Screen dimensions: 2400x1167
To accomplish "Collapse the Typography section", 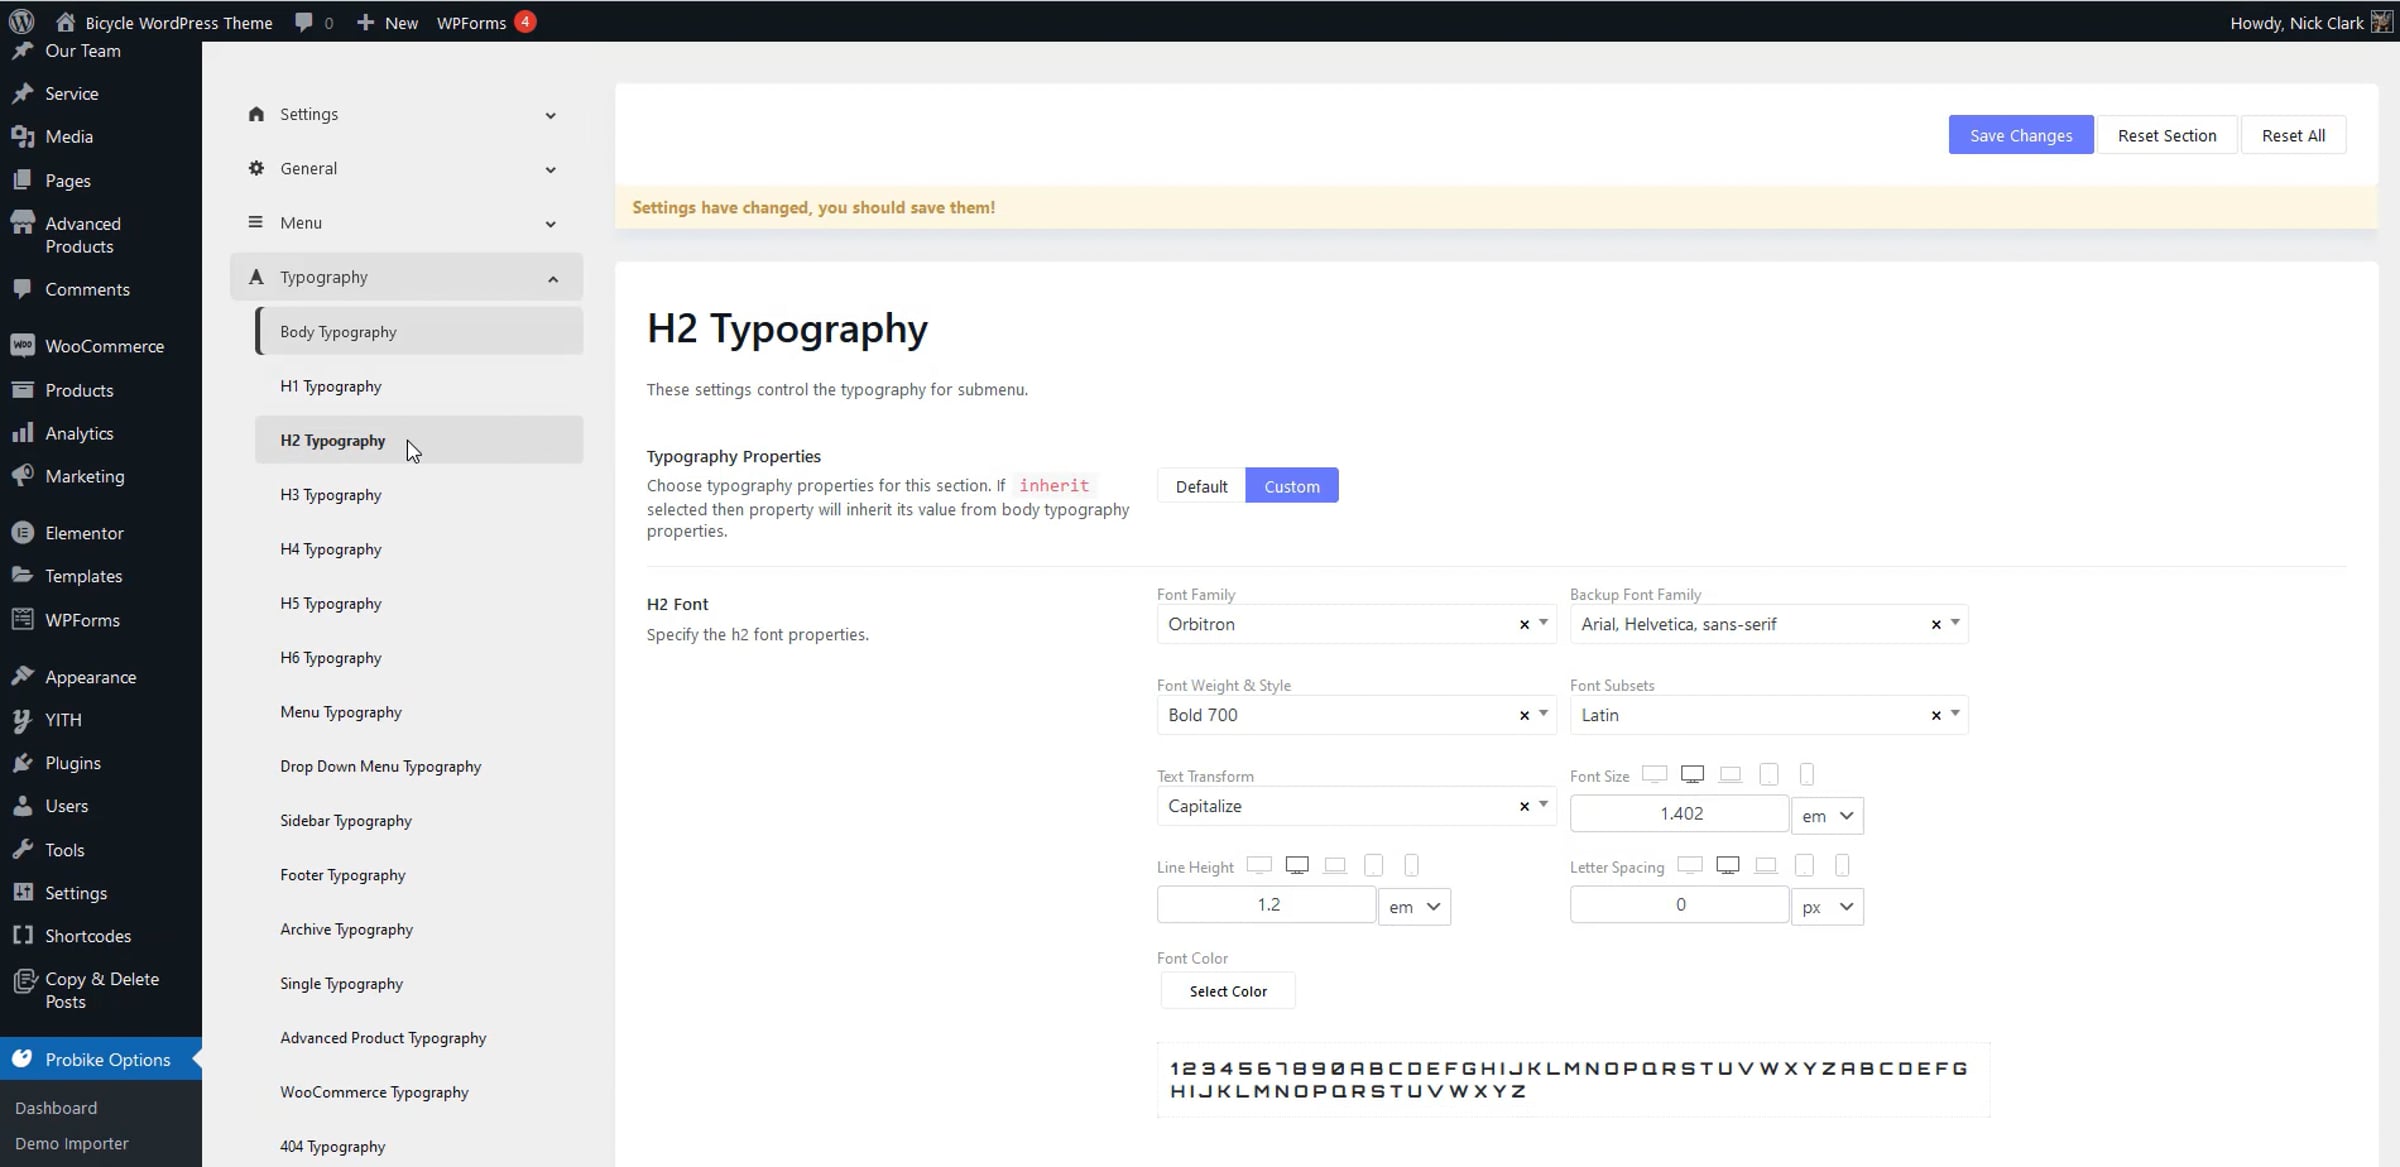I will [x=552, y=278].
